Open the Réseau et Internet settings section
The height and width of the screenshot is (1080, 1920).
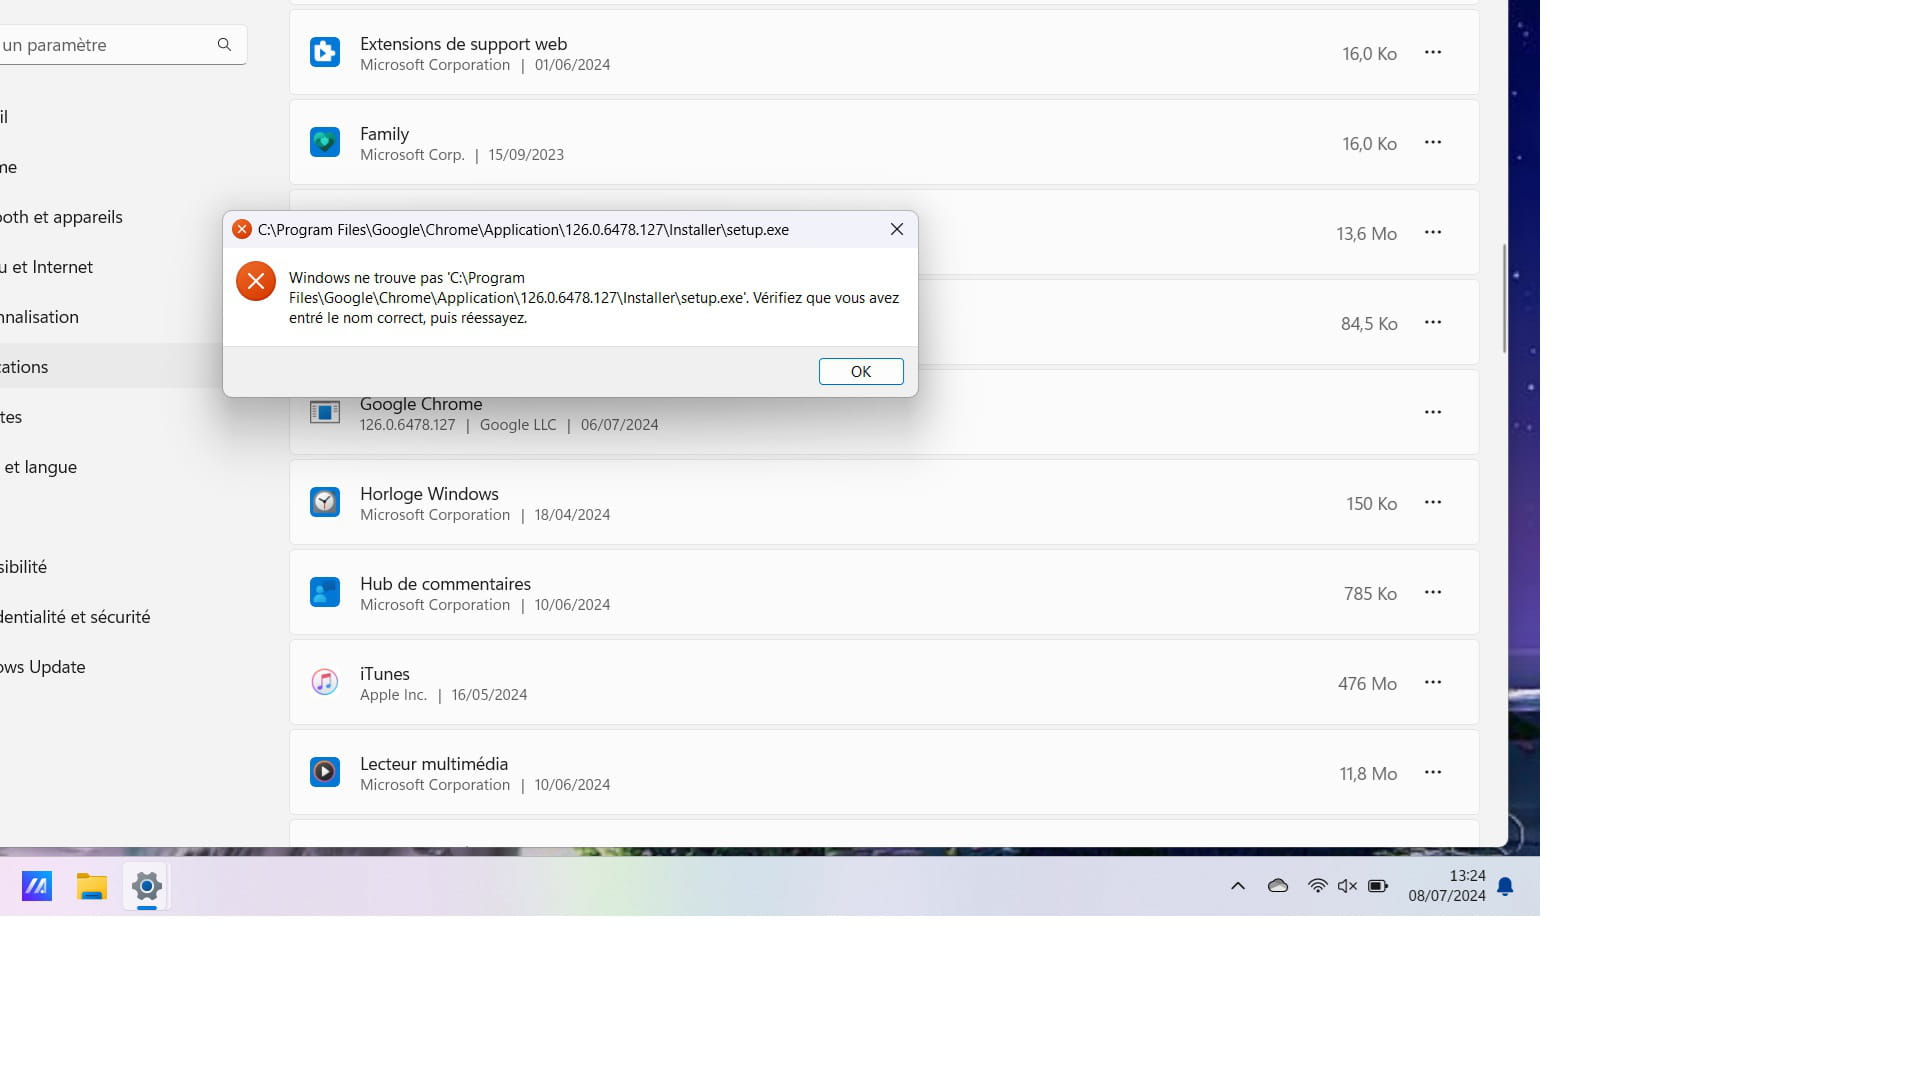click(x=110, y=267)
